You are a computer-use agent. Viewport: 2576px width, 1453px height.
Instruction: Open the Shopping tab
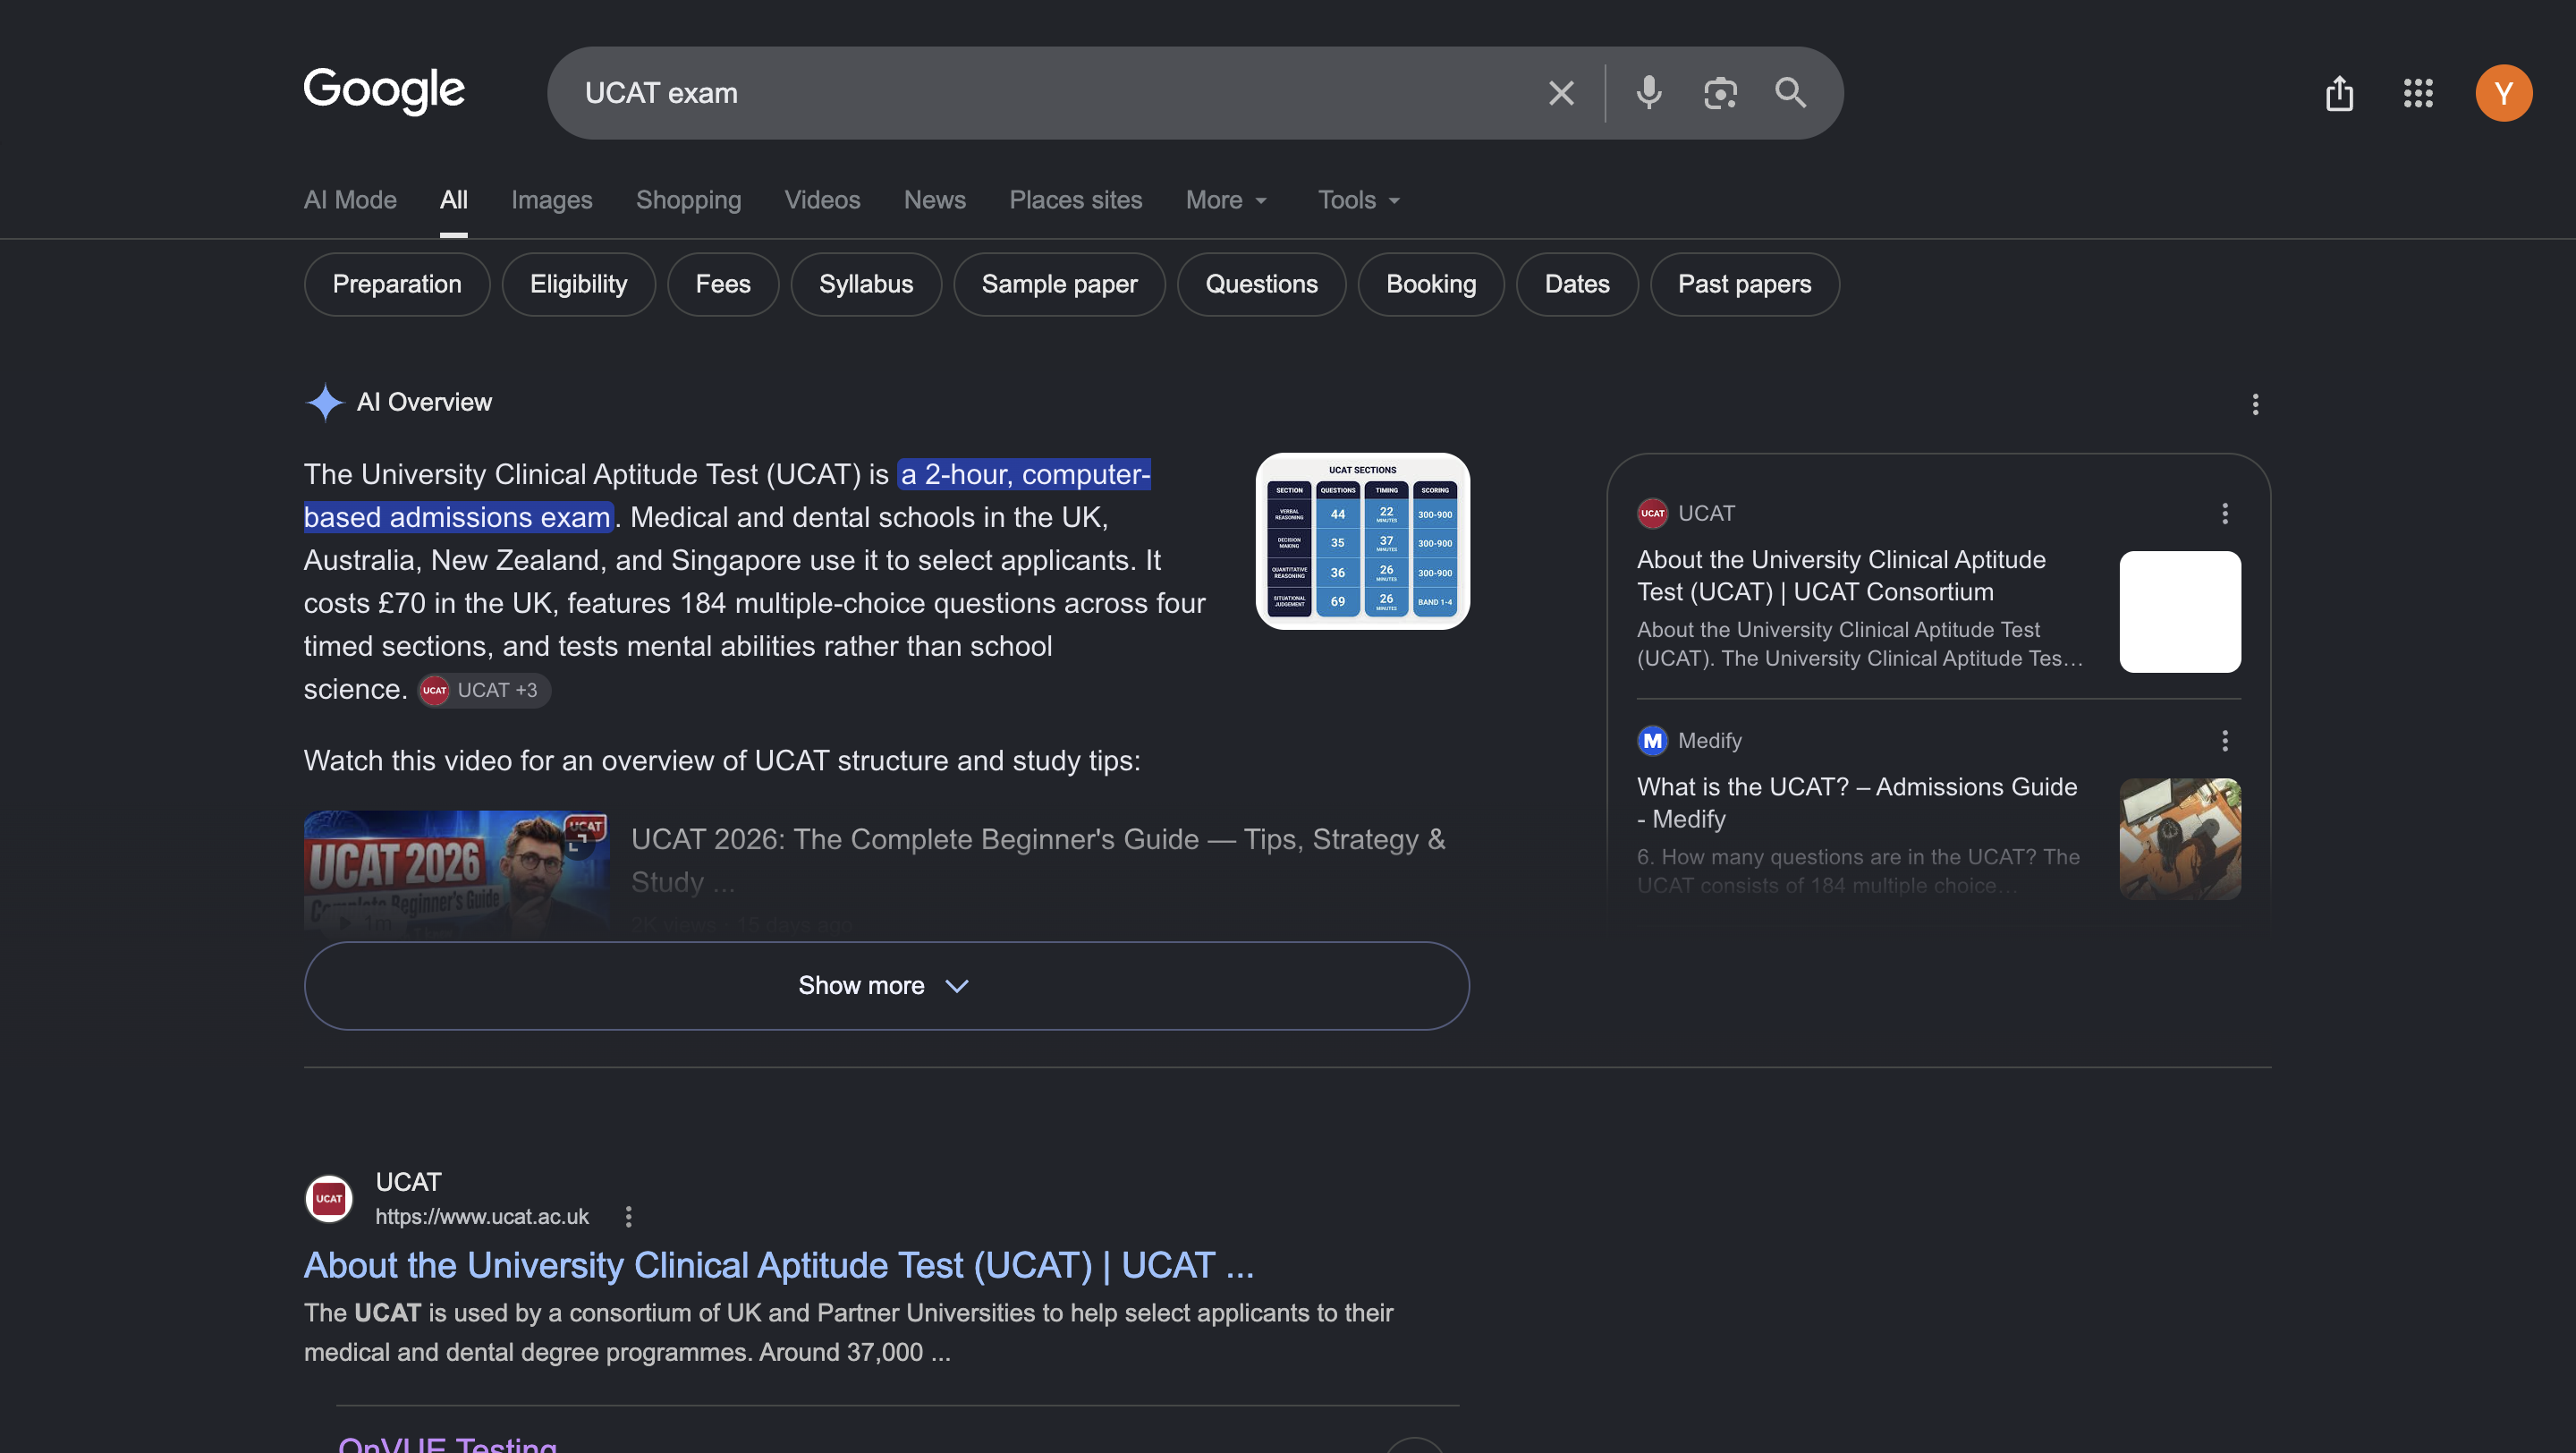[x=688, y=200]
